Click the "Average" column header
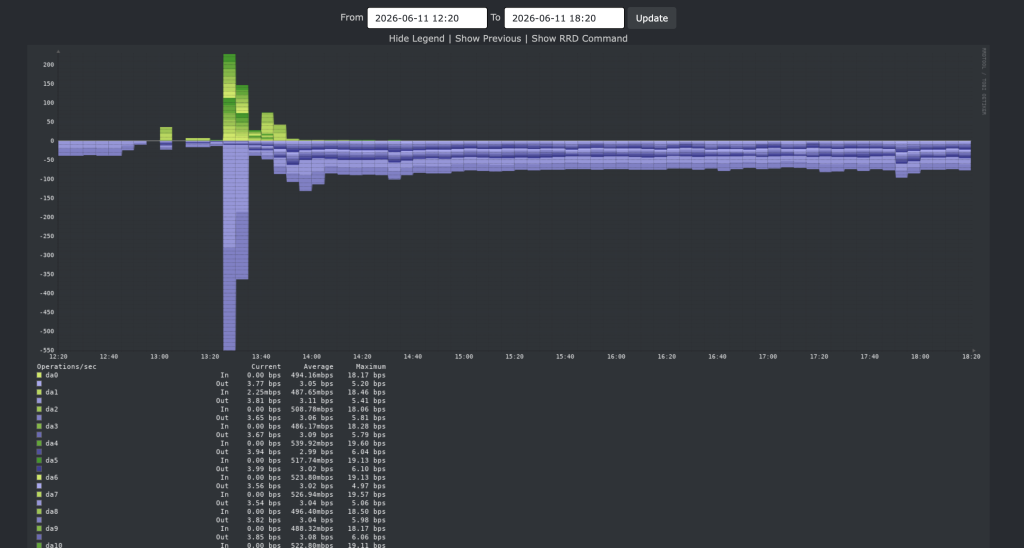 point(318,367)
